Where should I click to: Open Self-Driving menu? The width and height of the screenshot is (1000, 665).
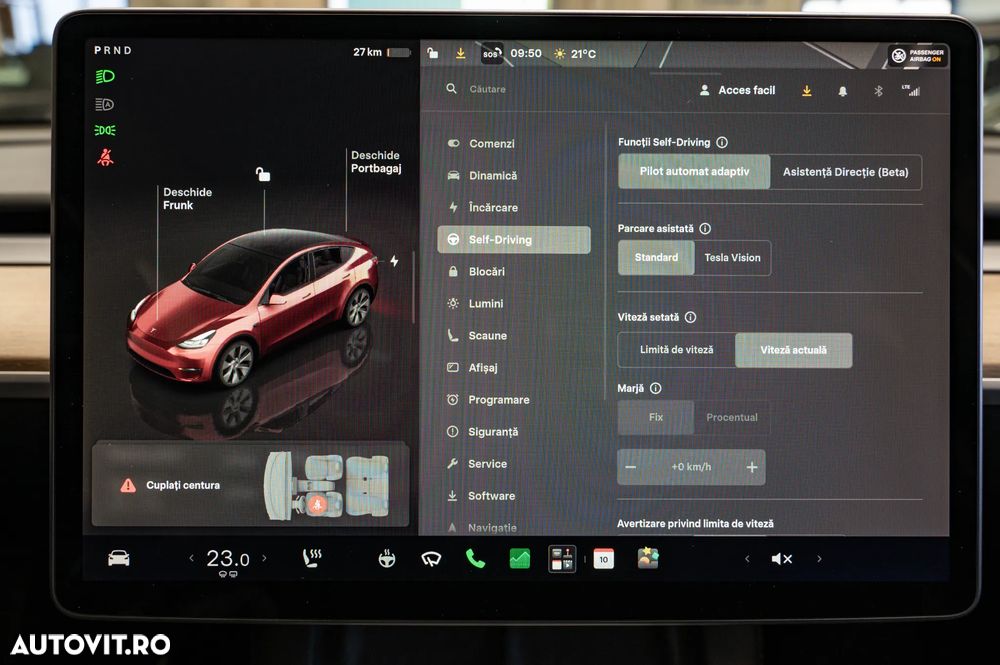[x=514, y=240]
